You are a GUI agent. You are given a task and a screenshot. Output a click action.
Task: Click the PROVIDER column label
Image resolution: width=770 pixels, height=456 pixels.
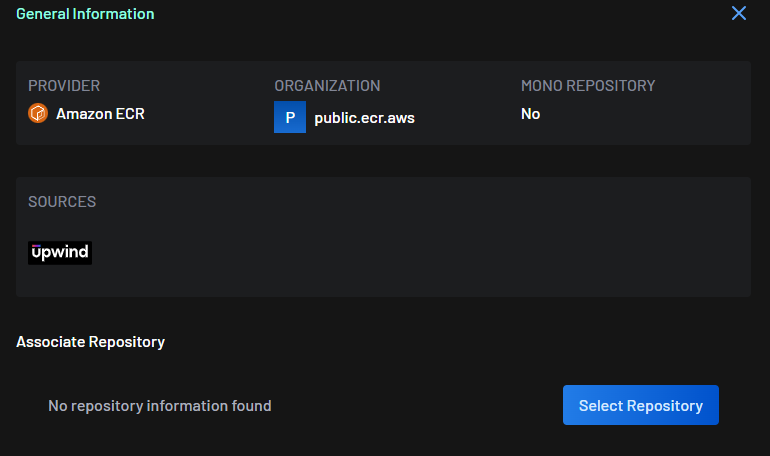pos(64,86)
